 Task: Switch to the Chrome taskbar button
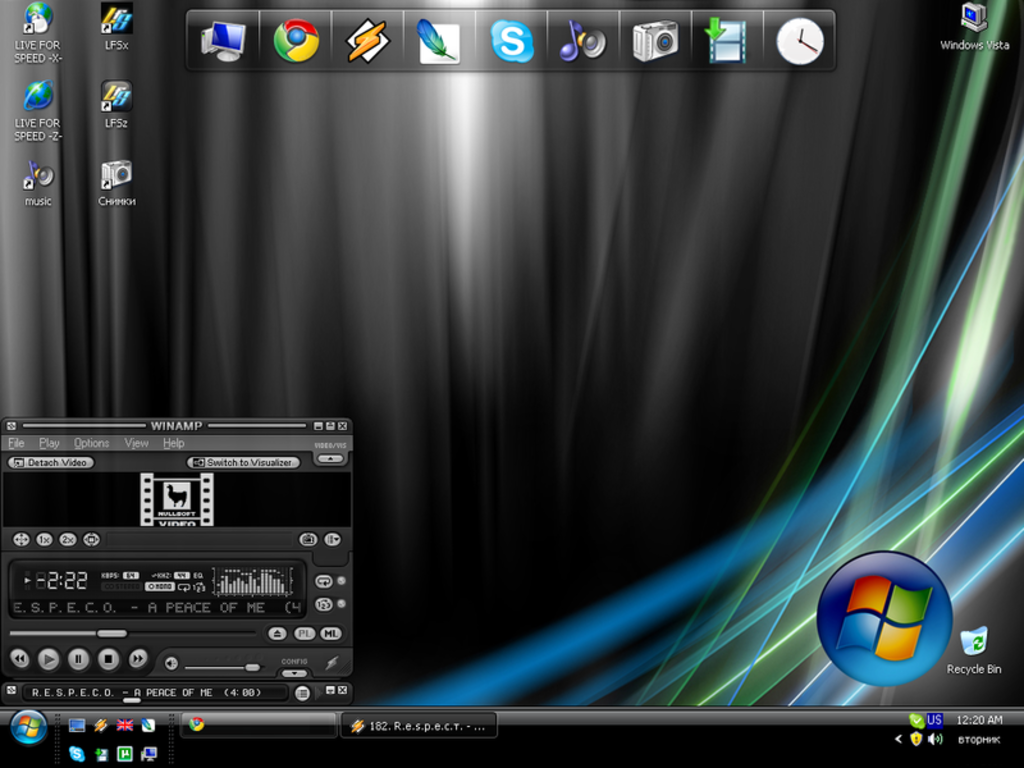(x=259, y=725)
